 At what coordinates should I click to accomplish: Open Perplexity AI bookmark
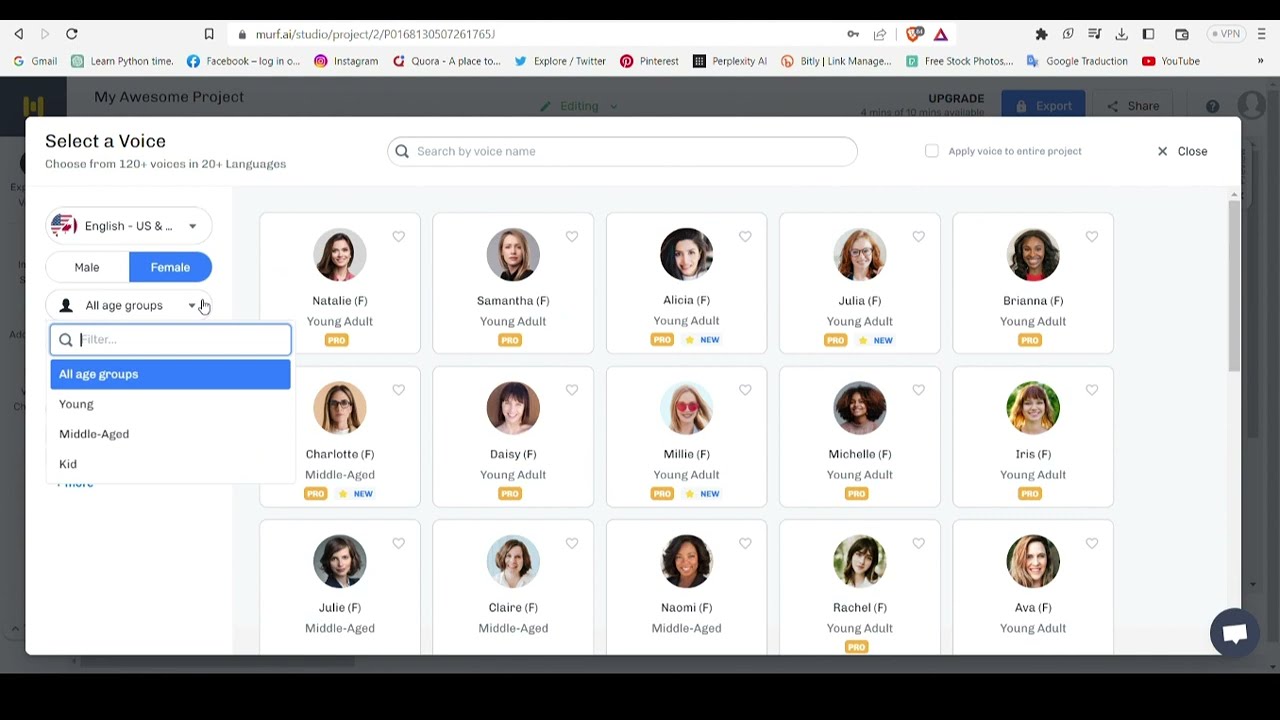click(729, 61)
